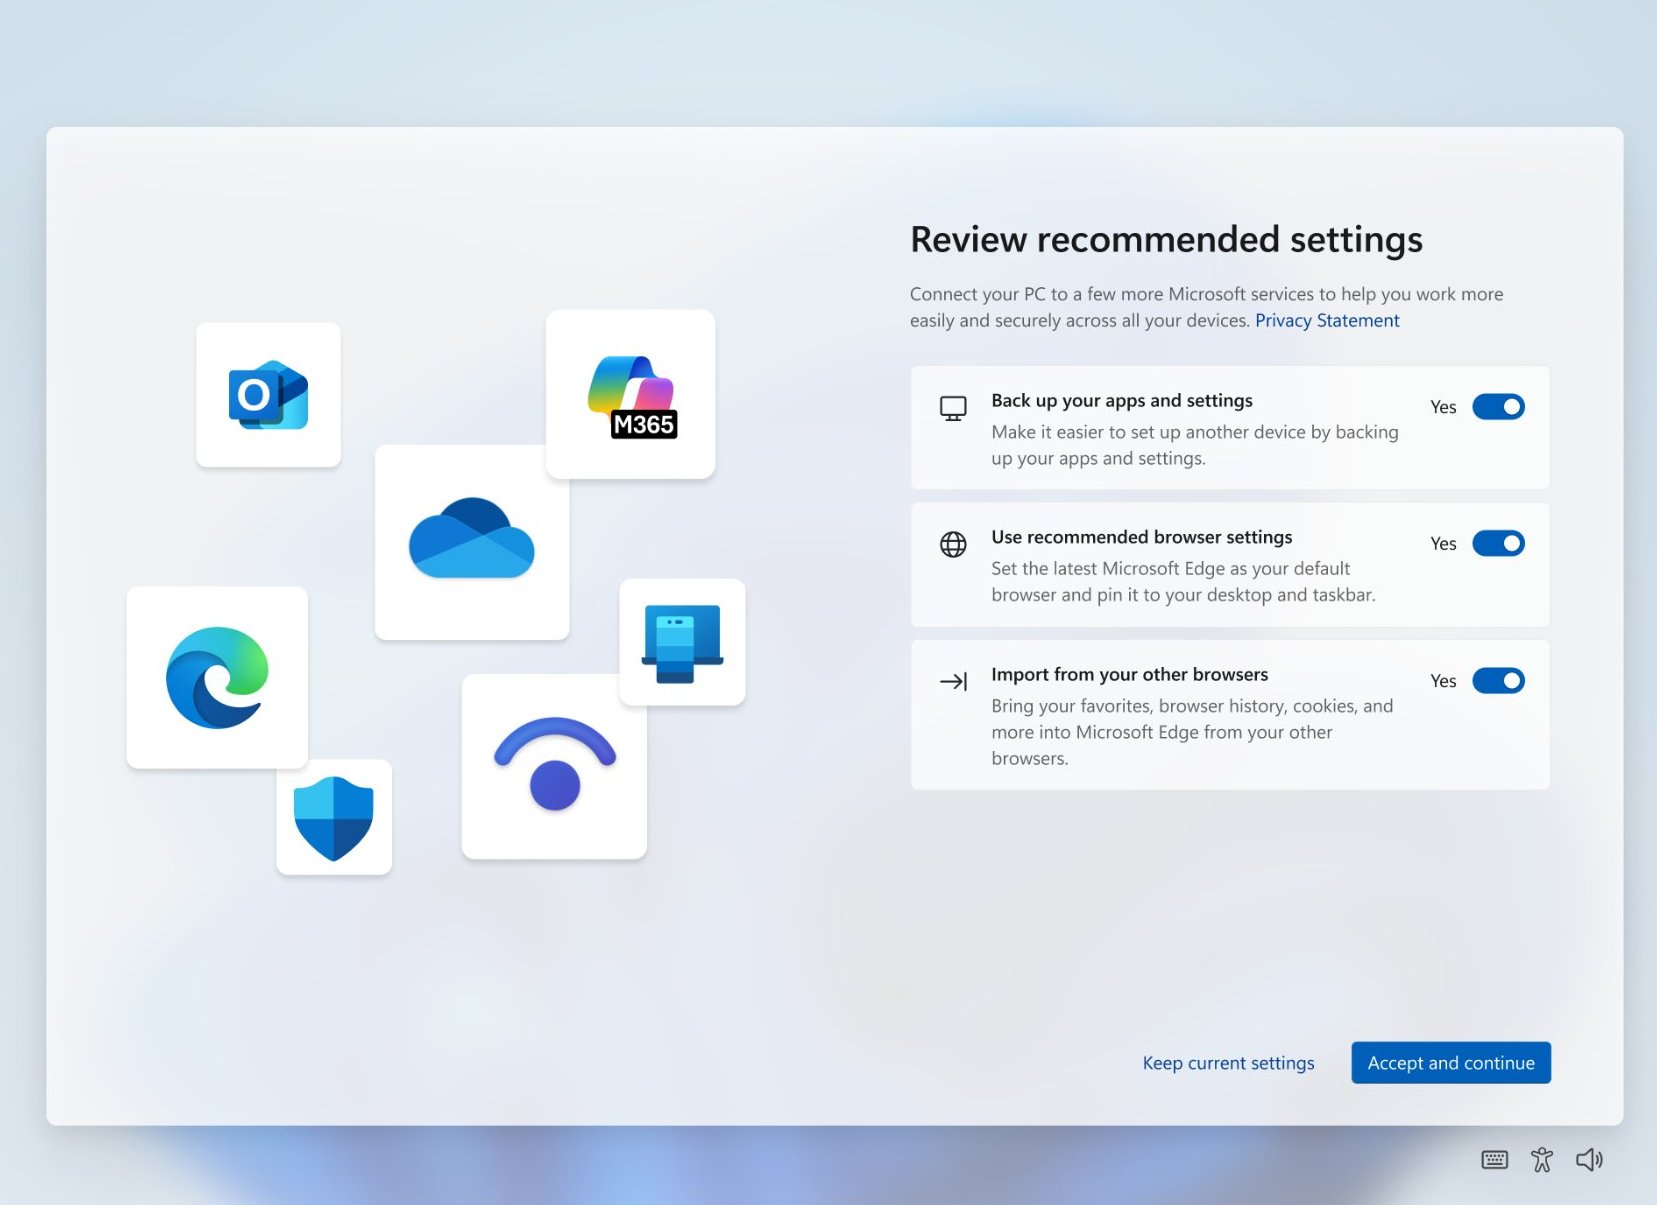Click the volume icon in system tray
This screenshot has height=1205, width=1657.
[1589, 1159]
